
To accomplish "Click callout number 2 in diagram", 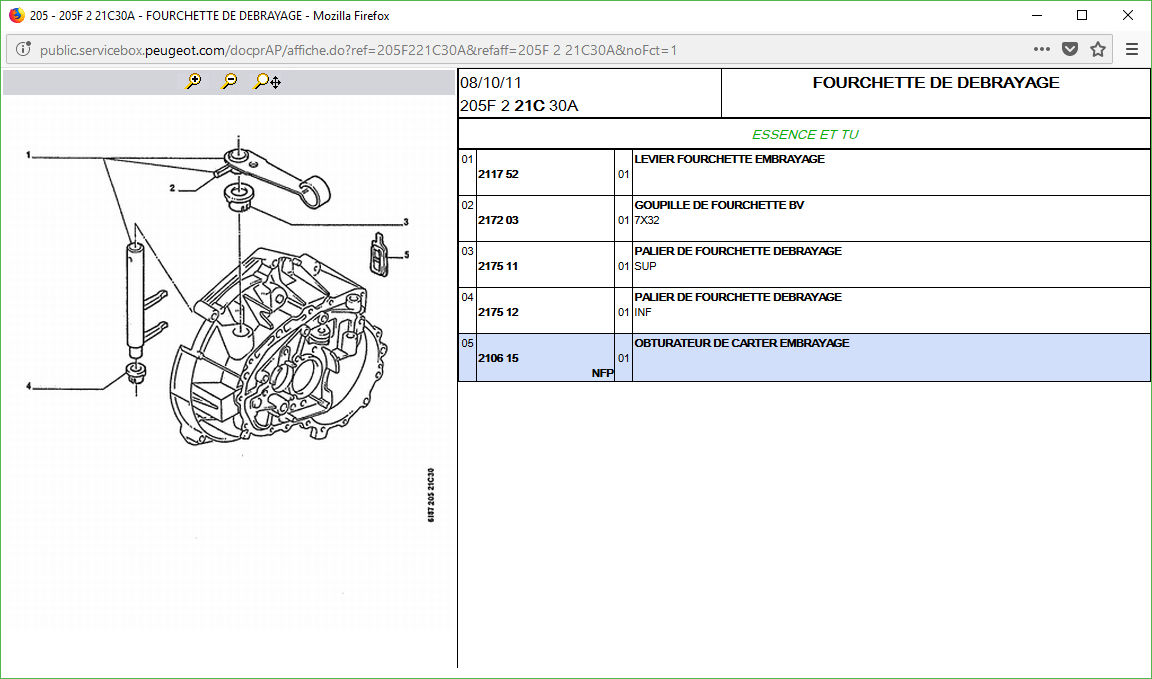I will (173, 189).
